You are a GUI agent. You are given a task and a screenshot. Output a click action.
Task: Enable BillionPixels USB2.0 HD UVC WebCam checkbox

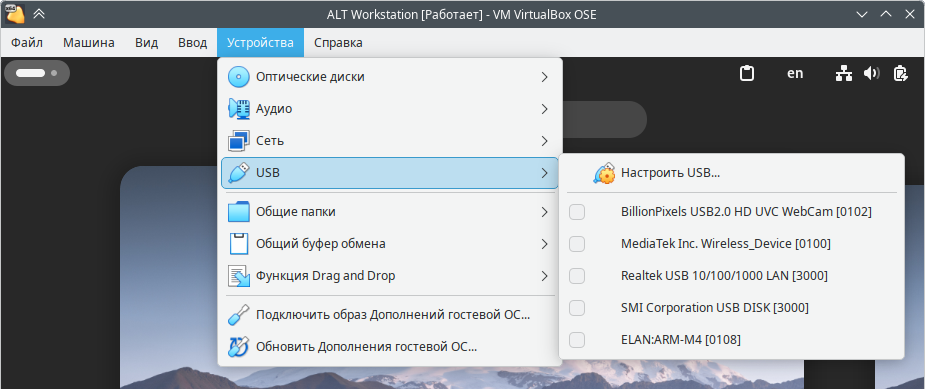(x=577, y=212)
